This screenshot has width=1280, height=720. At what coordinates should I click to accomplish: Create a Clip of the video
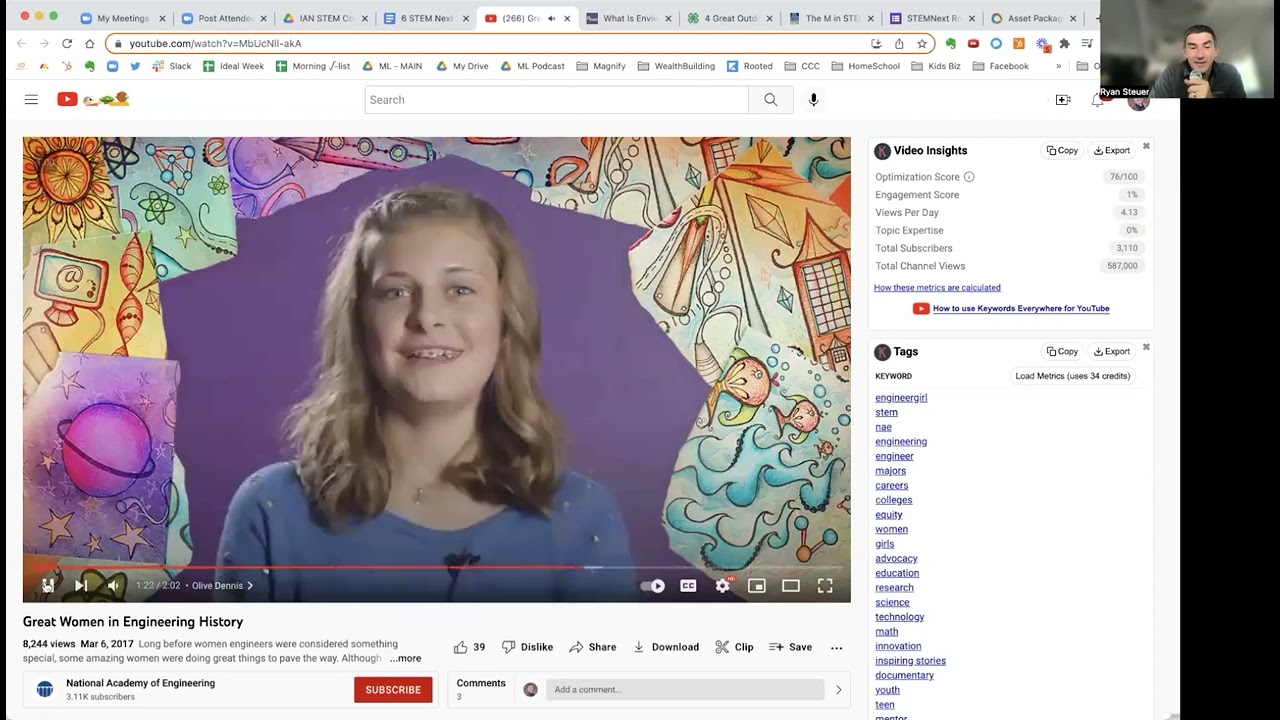point(734,647)
